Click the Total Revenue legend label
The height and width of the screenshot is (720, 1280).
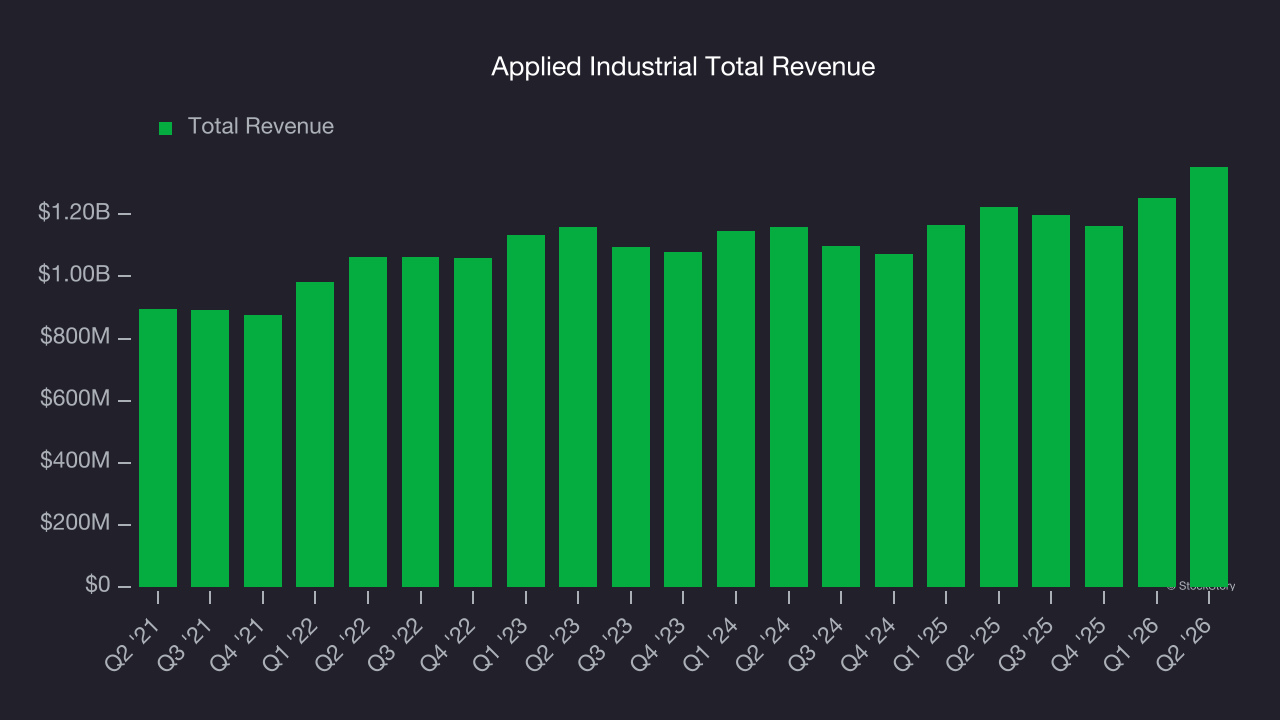coord(261,127)
